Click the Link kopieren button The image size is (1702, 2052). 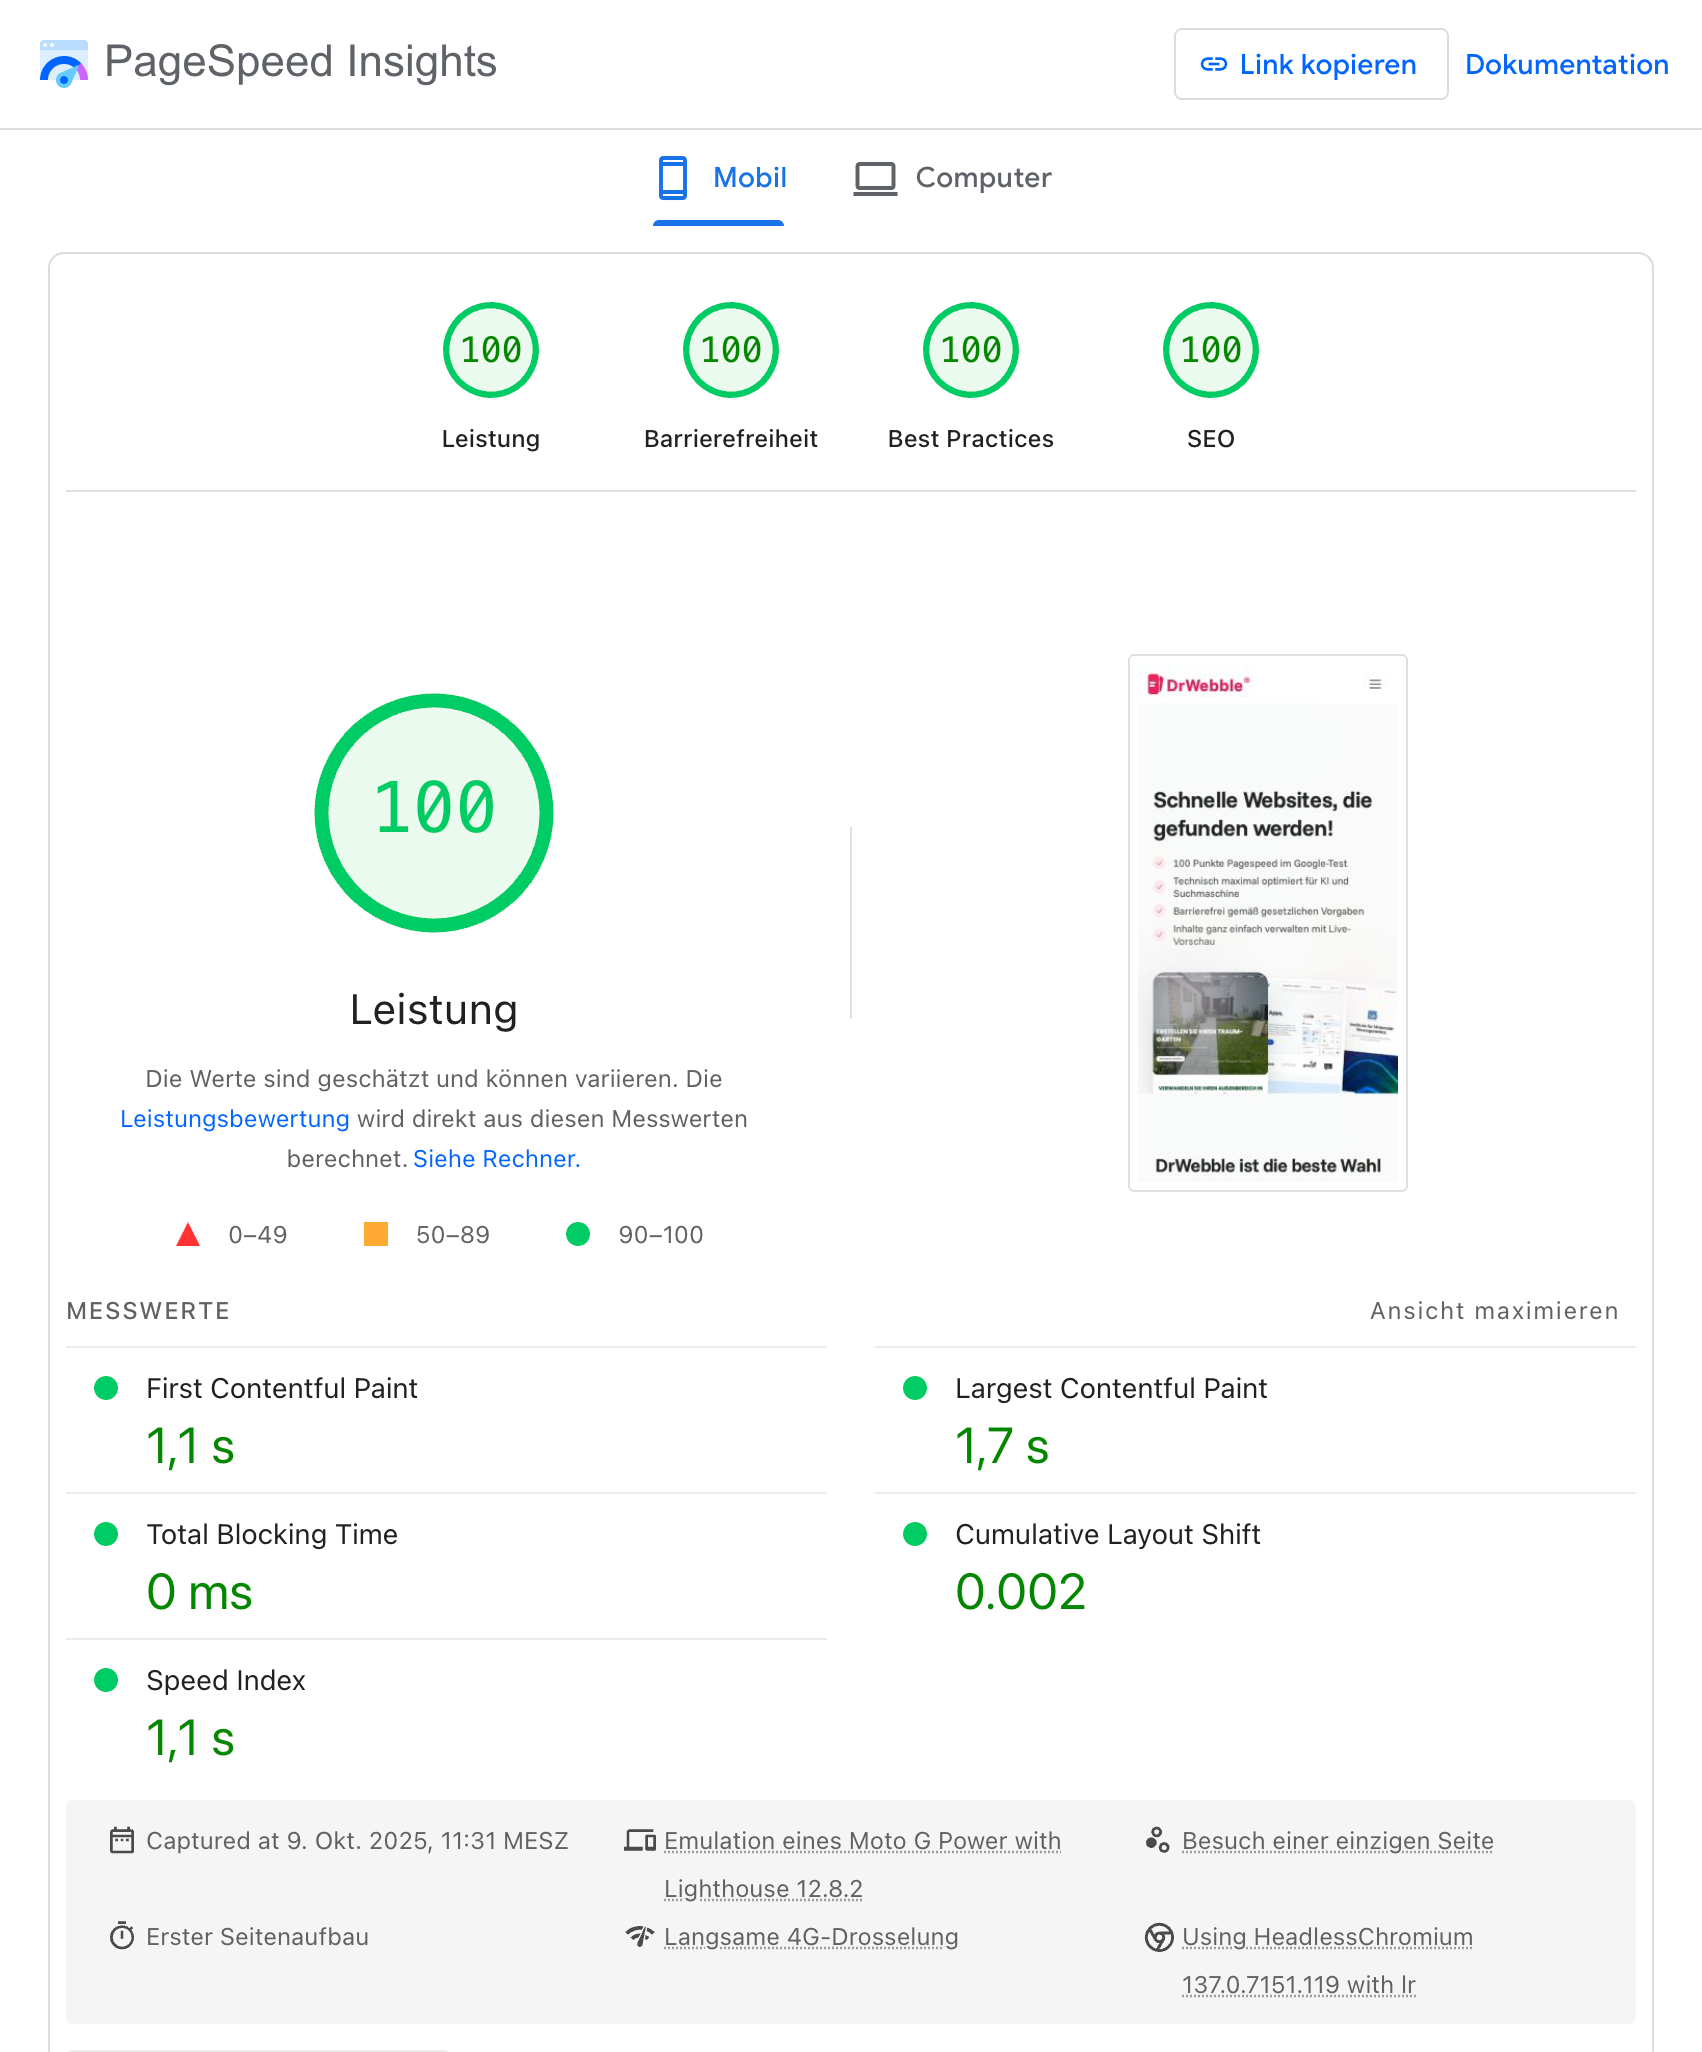click(1311, 64)
